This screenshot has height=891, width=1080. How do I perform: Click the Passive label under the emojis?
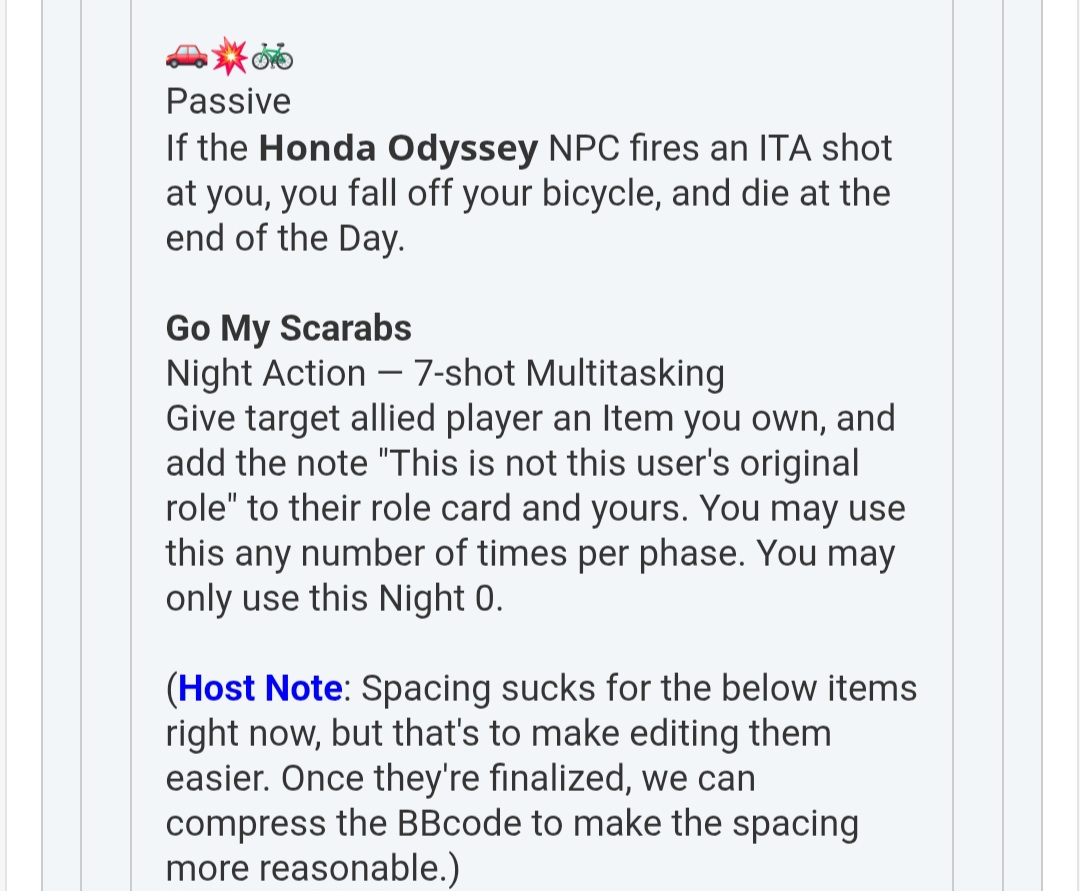pyautogui.click(x=228, y=102)
